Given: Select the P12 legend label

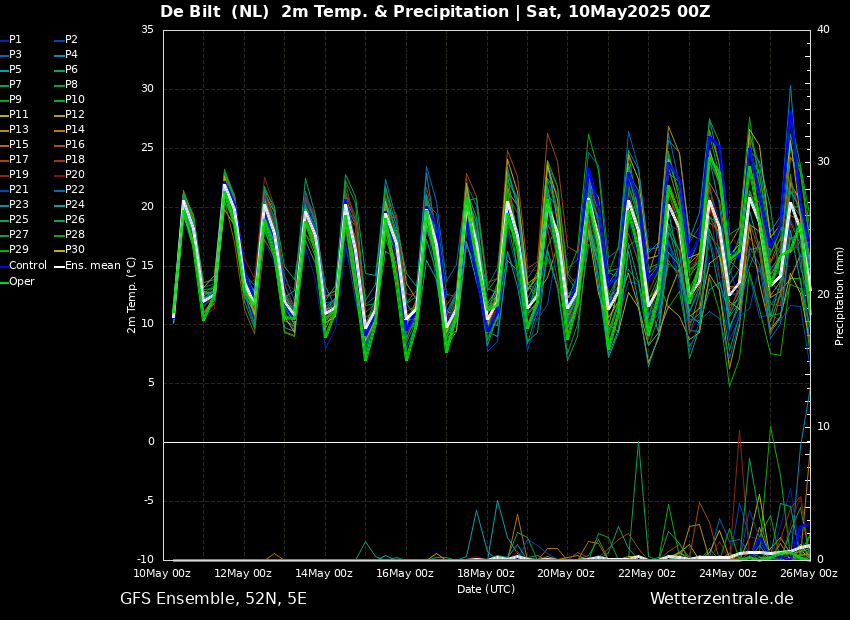Looking at the screenshot, I should [x=69, y=114].
